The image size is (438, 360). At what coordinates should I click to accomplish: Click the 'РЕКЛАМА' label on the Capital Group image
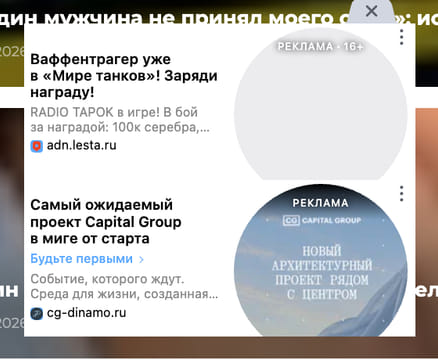coord(320,203)
